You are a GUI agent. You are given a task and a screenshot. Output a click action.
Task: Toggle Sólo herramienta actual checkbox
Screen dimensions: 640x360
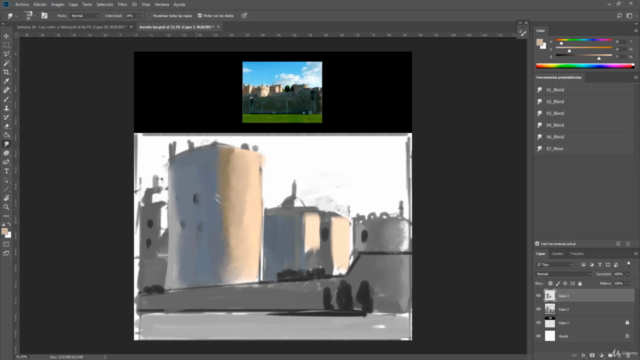tap(537, 244)
